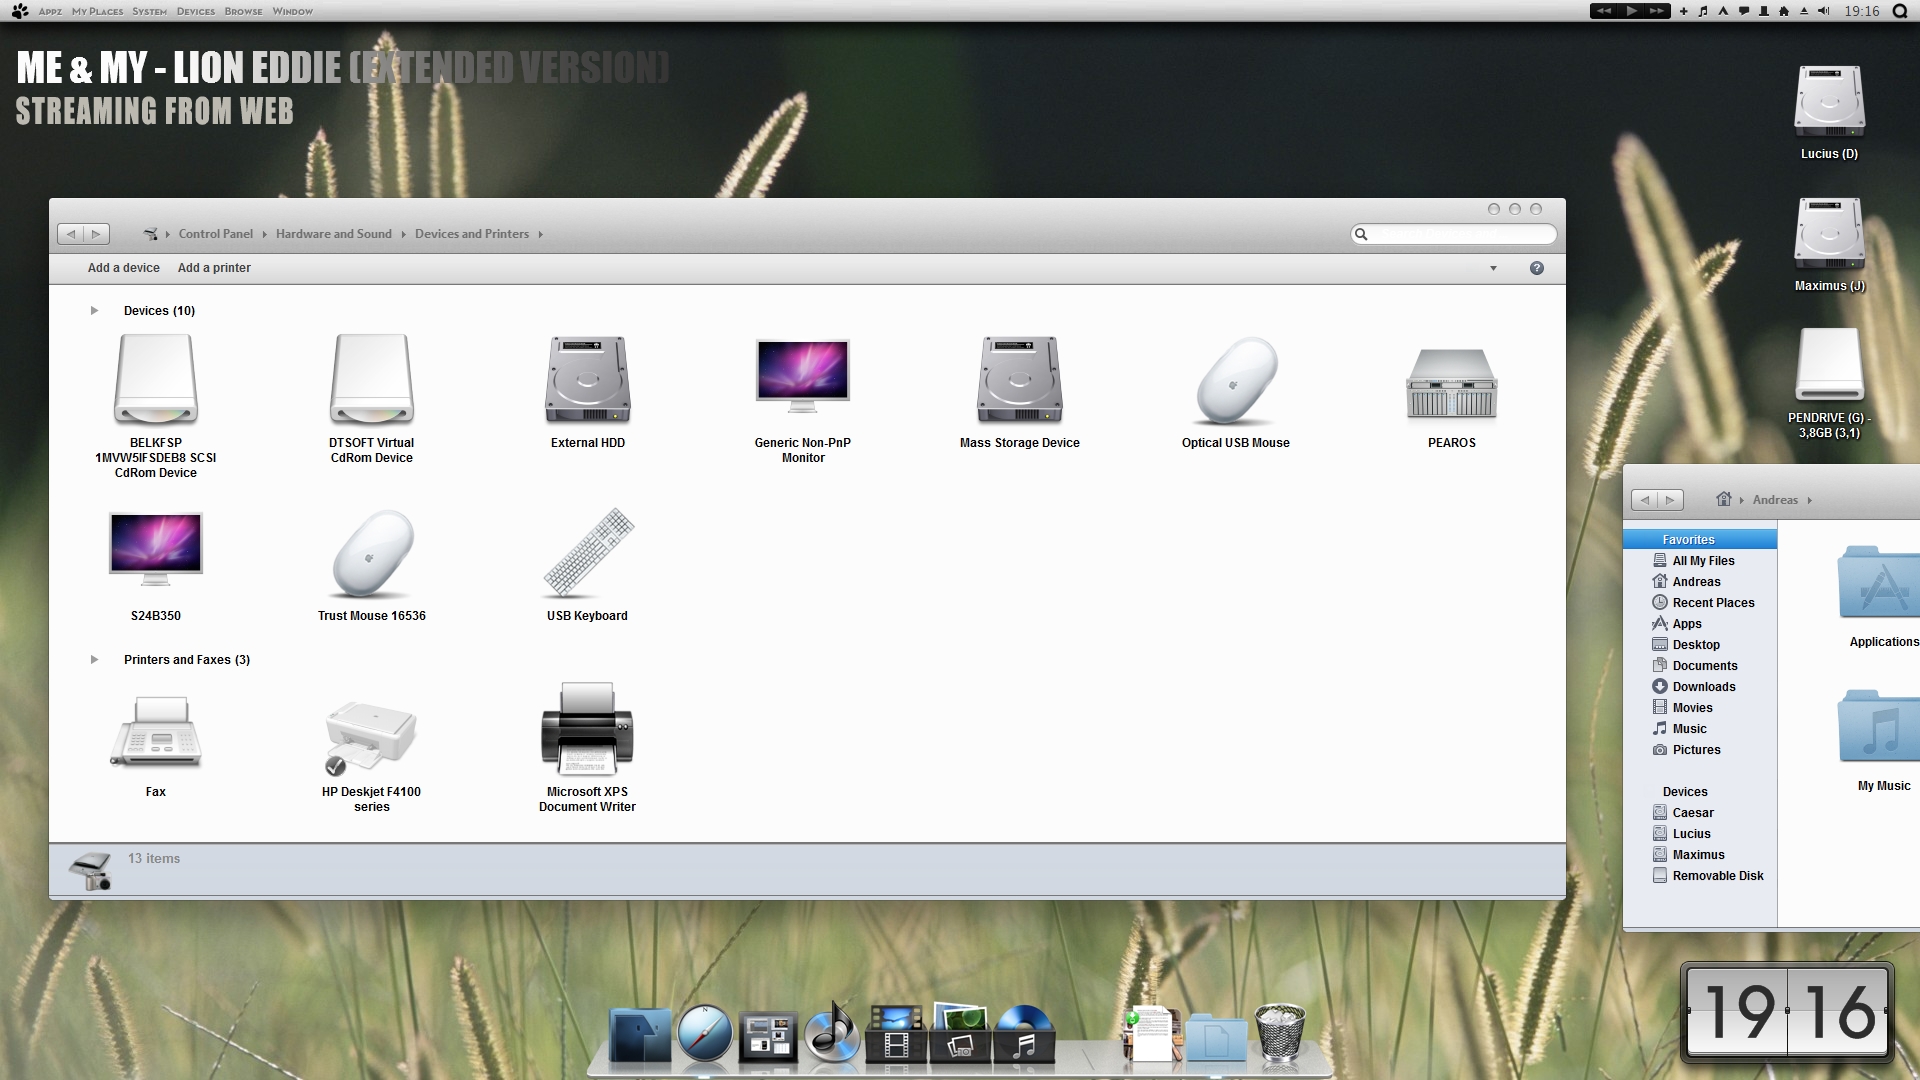
Task: Expand the arrow after Hardware and Sound
Action: 403,234
